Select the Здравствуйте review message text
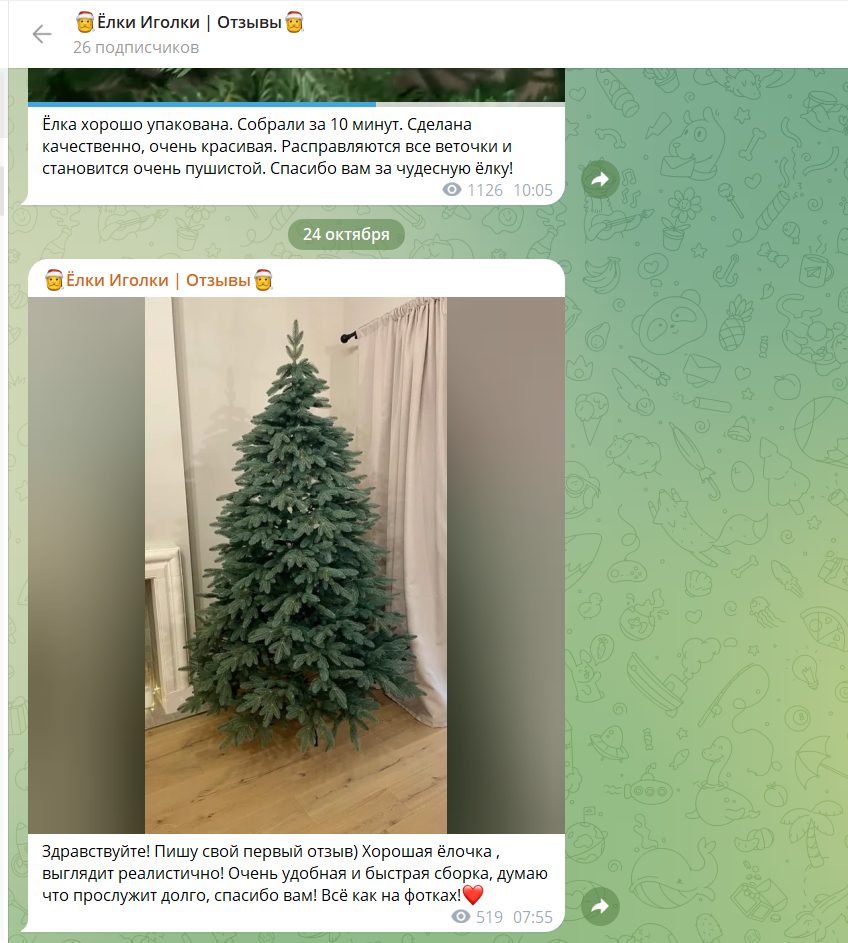Screen dimensions: 848x943 [x=295, y=873]
